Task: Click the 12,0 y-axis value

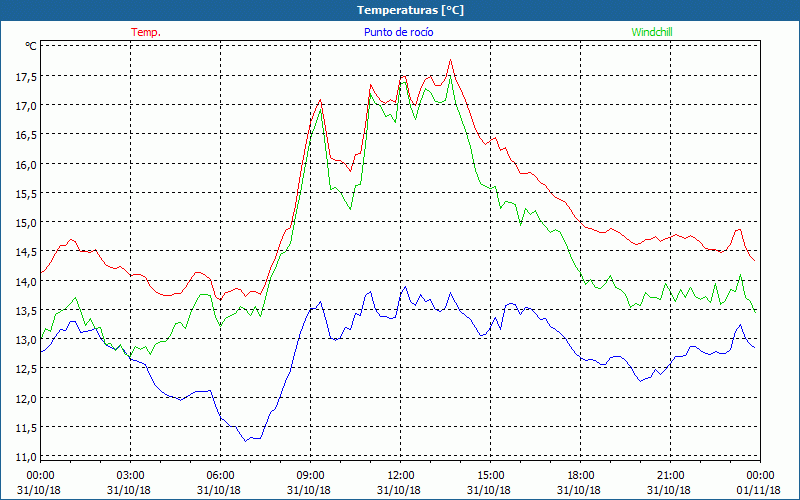Action: [26, 398]
